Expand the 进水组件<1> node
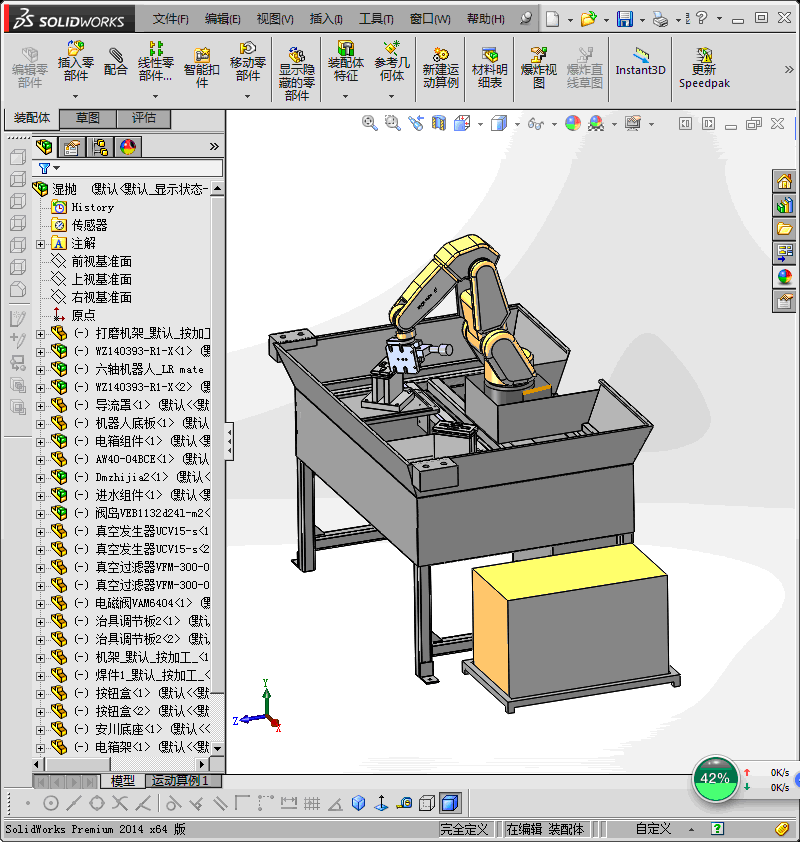Viewport: 800px width, 842px height. click(x=40, y=496)
